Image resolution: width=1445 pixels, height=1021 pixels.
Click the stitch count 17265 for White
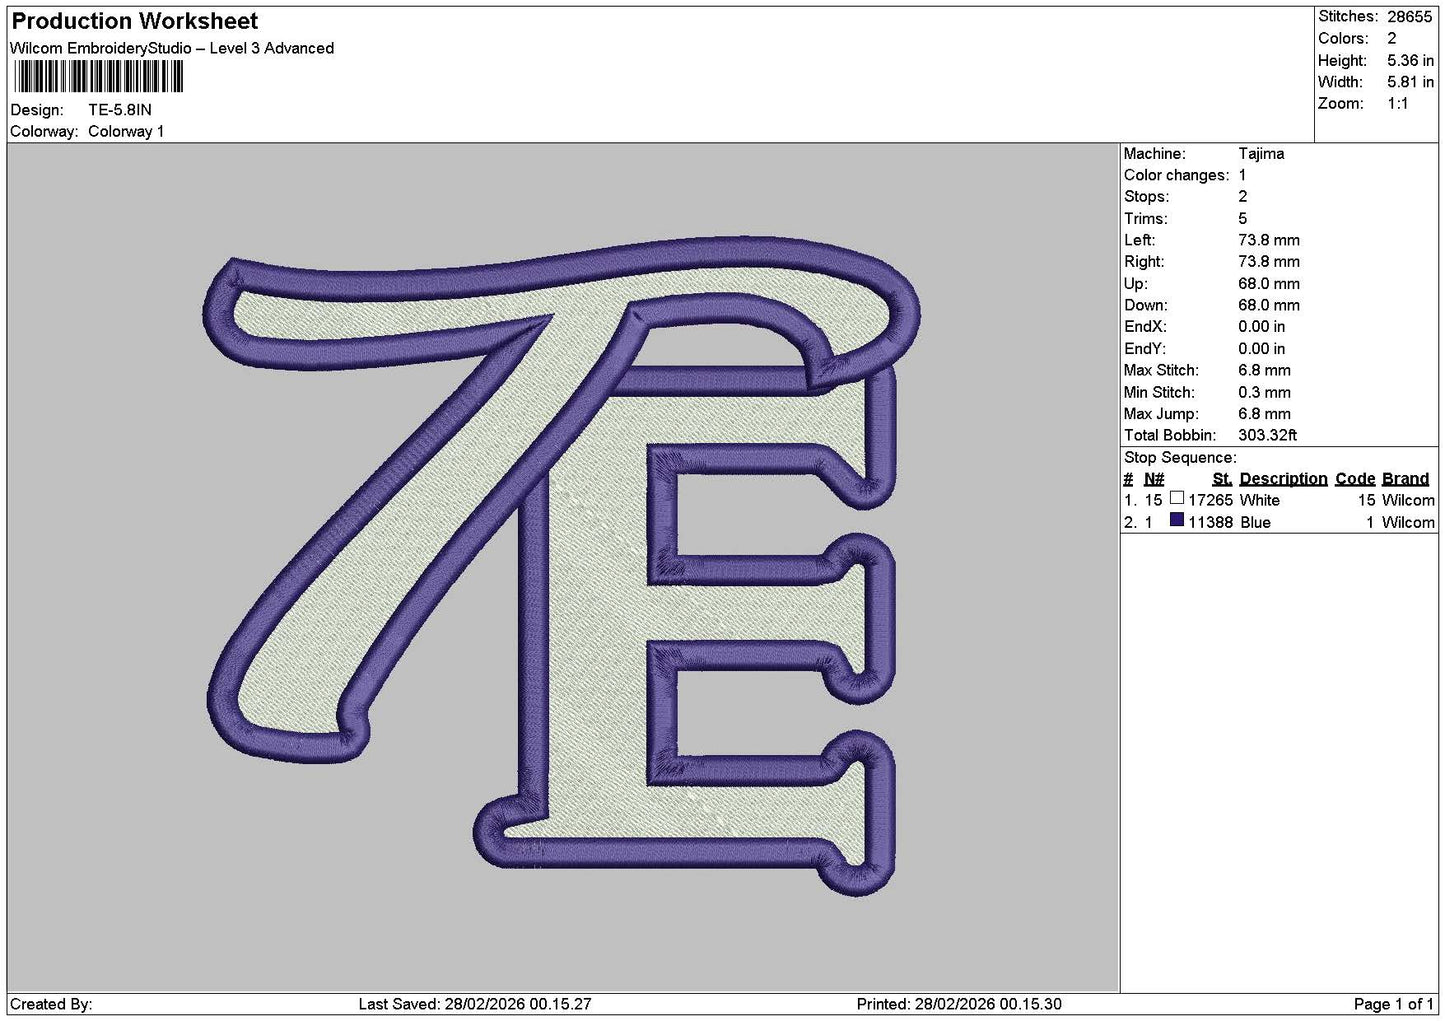(x=1210, y=501)
